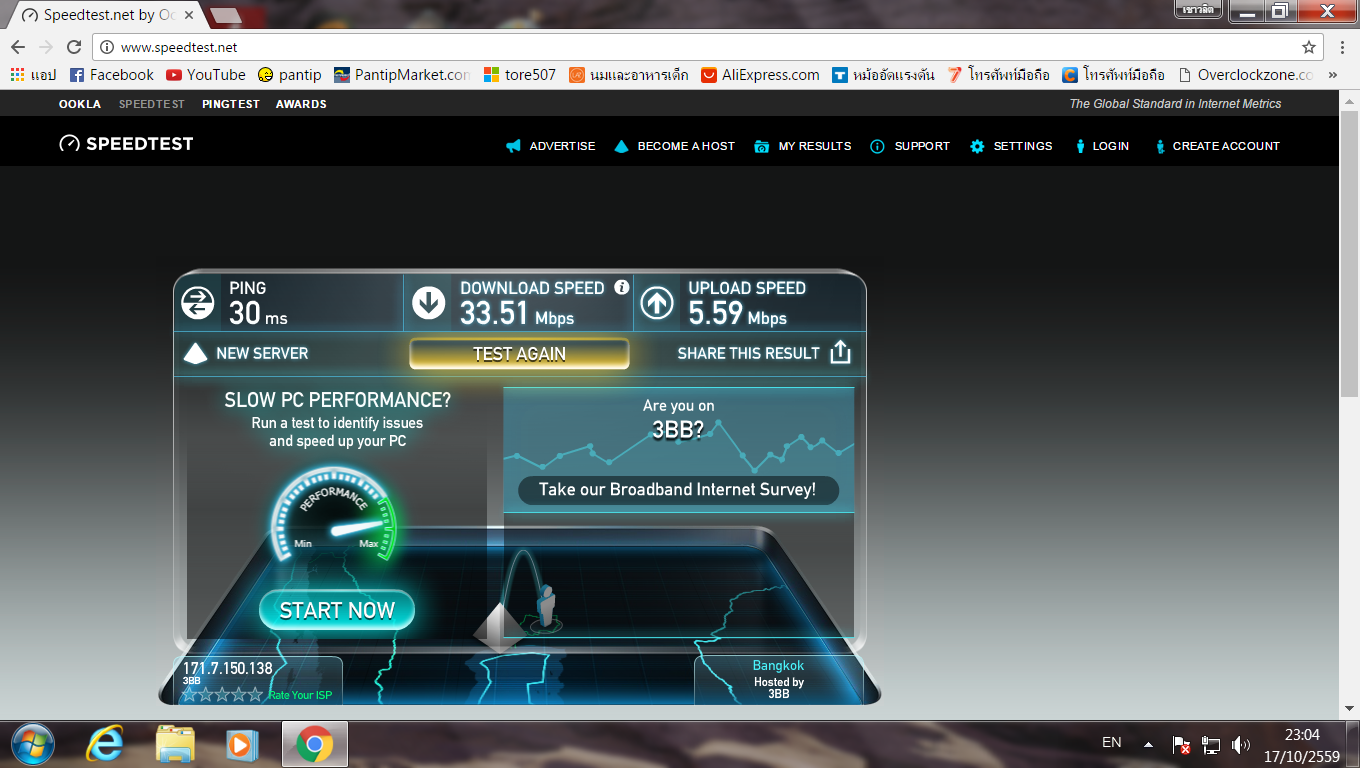
Task: Click the Speedtest logo
Action: click(x=126, y=144)
